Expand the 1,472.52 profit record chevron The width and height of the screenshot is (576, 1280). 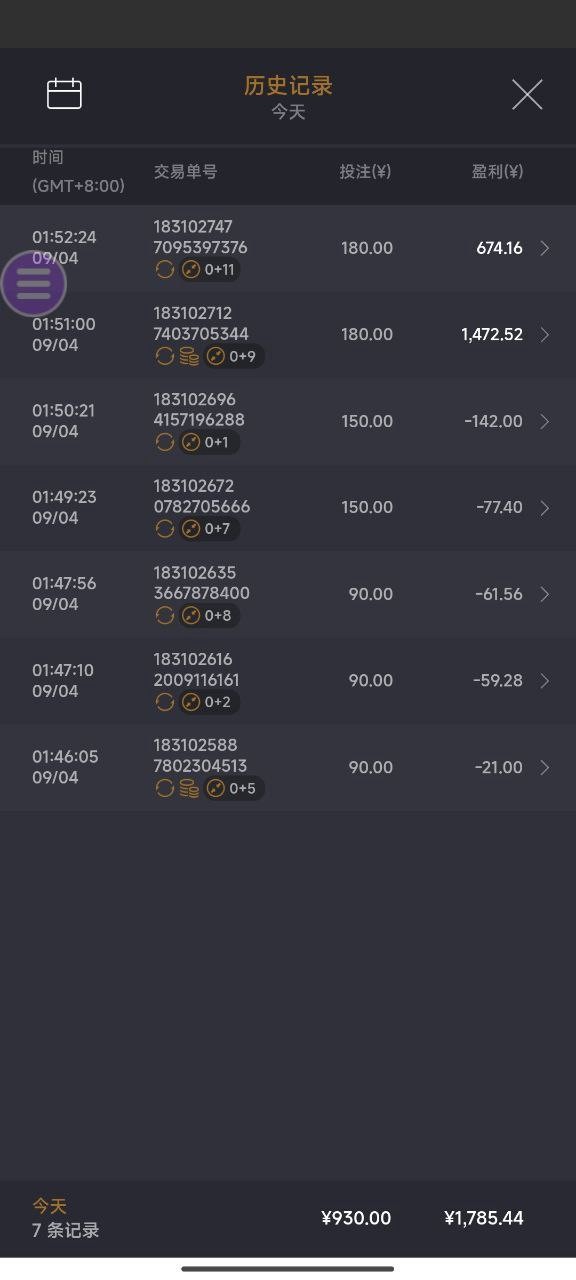pyautogui.click(x=545, y=334)
